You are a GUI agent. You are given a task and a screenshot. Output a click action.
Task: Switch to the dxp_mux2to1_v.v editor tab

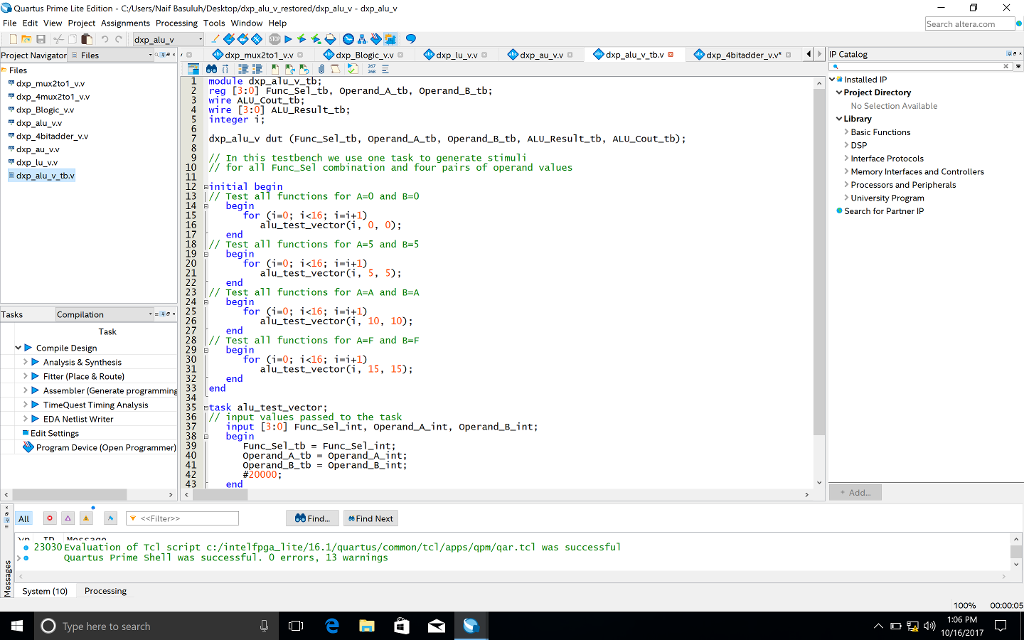coord(259,55)
